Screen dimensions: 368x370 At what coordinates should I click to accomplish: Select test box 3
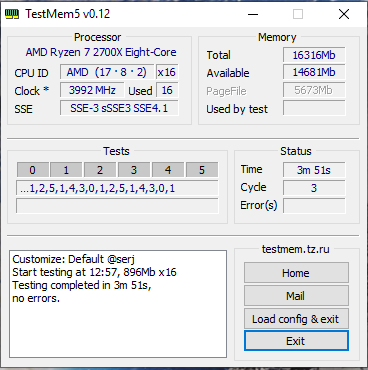[x=134, y=170]
